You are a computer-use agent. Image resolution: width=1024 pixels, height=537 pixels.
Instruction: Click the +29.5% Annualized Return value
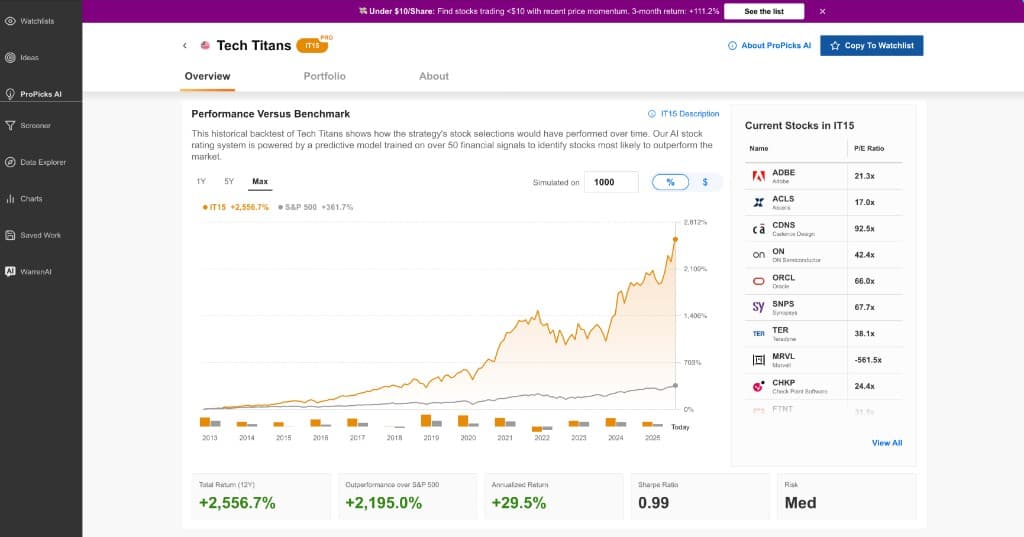(x=519, y=503)
